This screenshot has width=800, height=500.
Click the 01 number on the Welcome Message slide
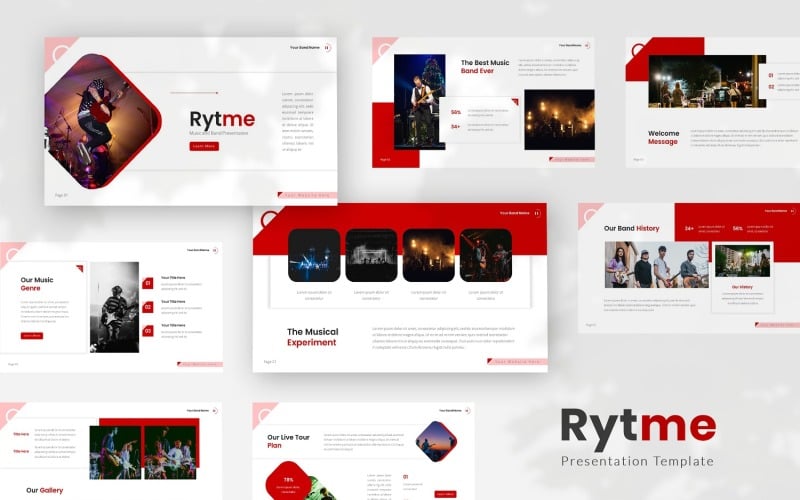[x=771, y=76]
